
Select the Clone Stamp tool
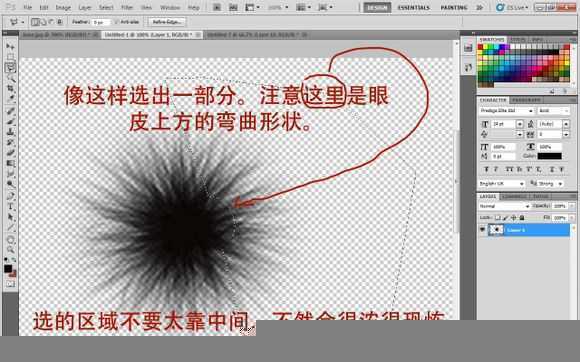click(x=10, y=132)
